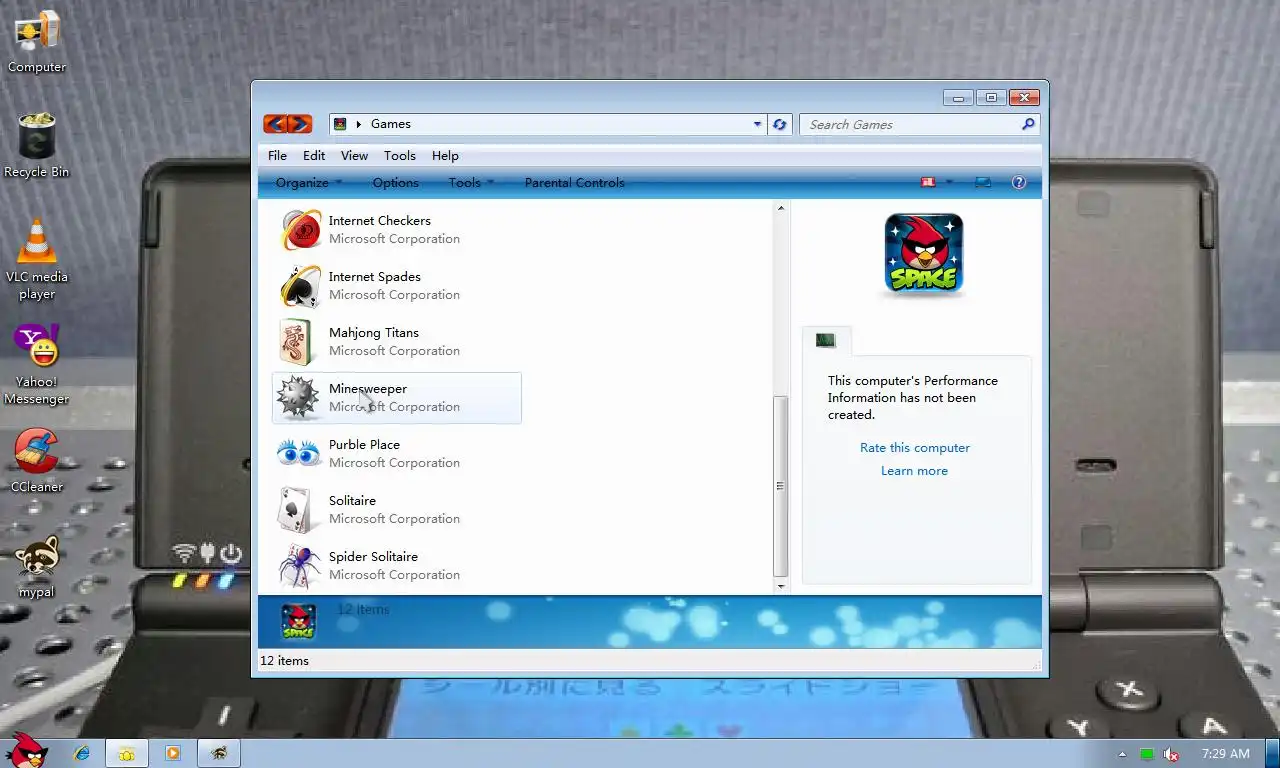Click the Back arrow in the Games window
Screen dimensions: 1280x768
tap(275, 124)
